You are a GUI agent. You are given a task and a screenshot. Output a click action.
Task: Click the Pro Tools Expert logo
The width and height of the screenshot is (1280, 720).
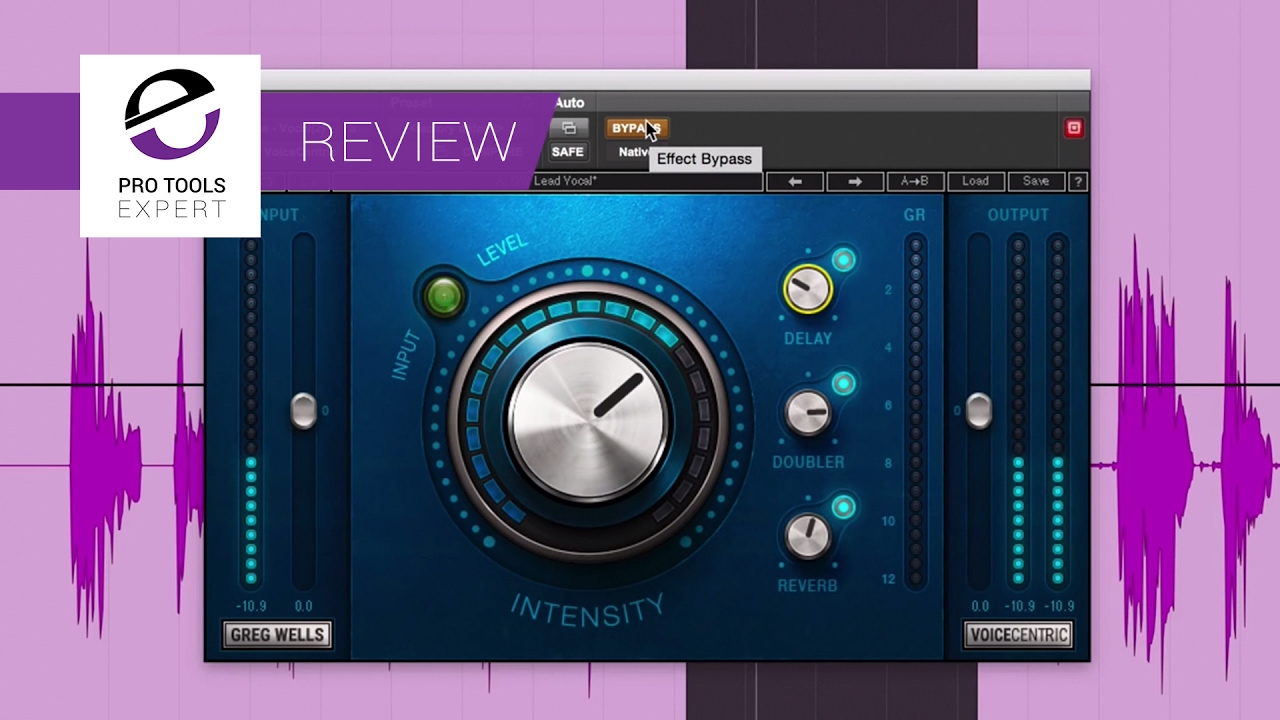point(170,146)
